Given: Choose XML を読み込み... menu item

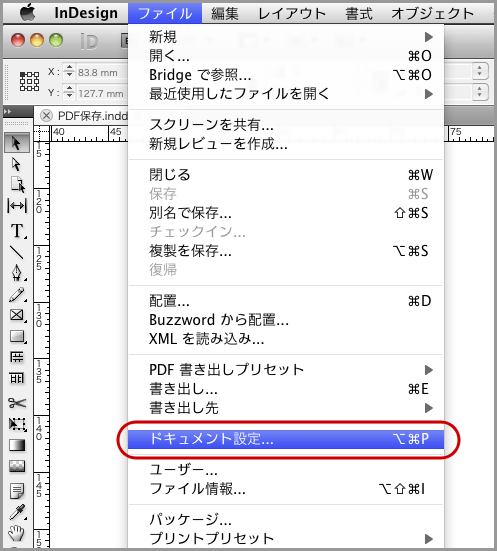Looking at the screenshot, I should tap(286, 339).
